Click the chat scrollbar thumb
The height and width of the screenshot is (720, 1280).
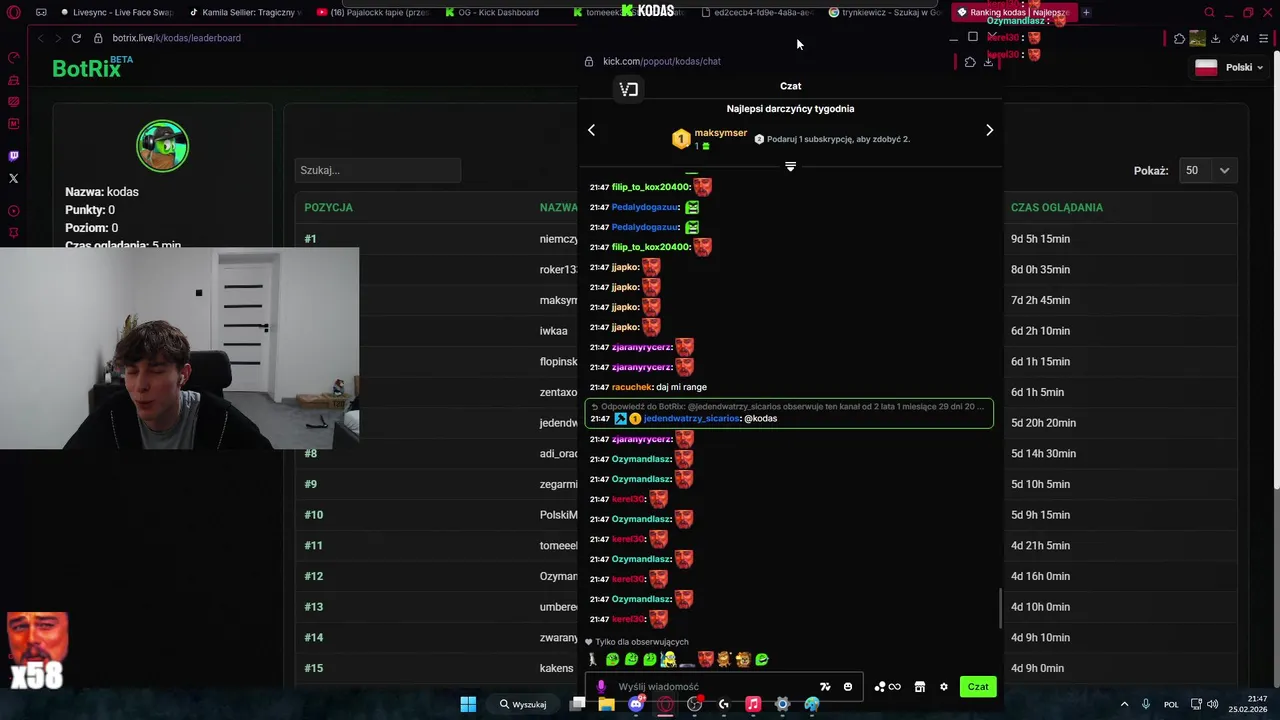tap(1000, 609)
